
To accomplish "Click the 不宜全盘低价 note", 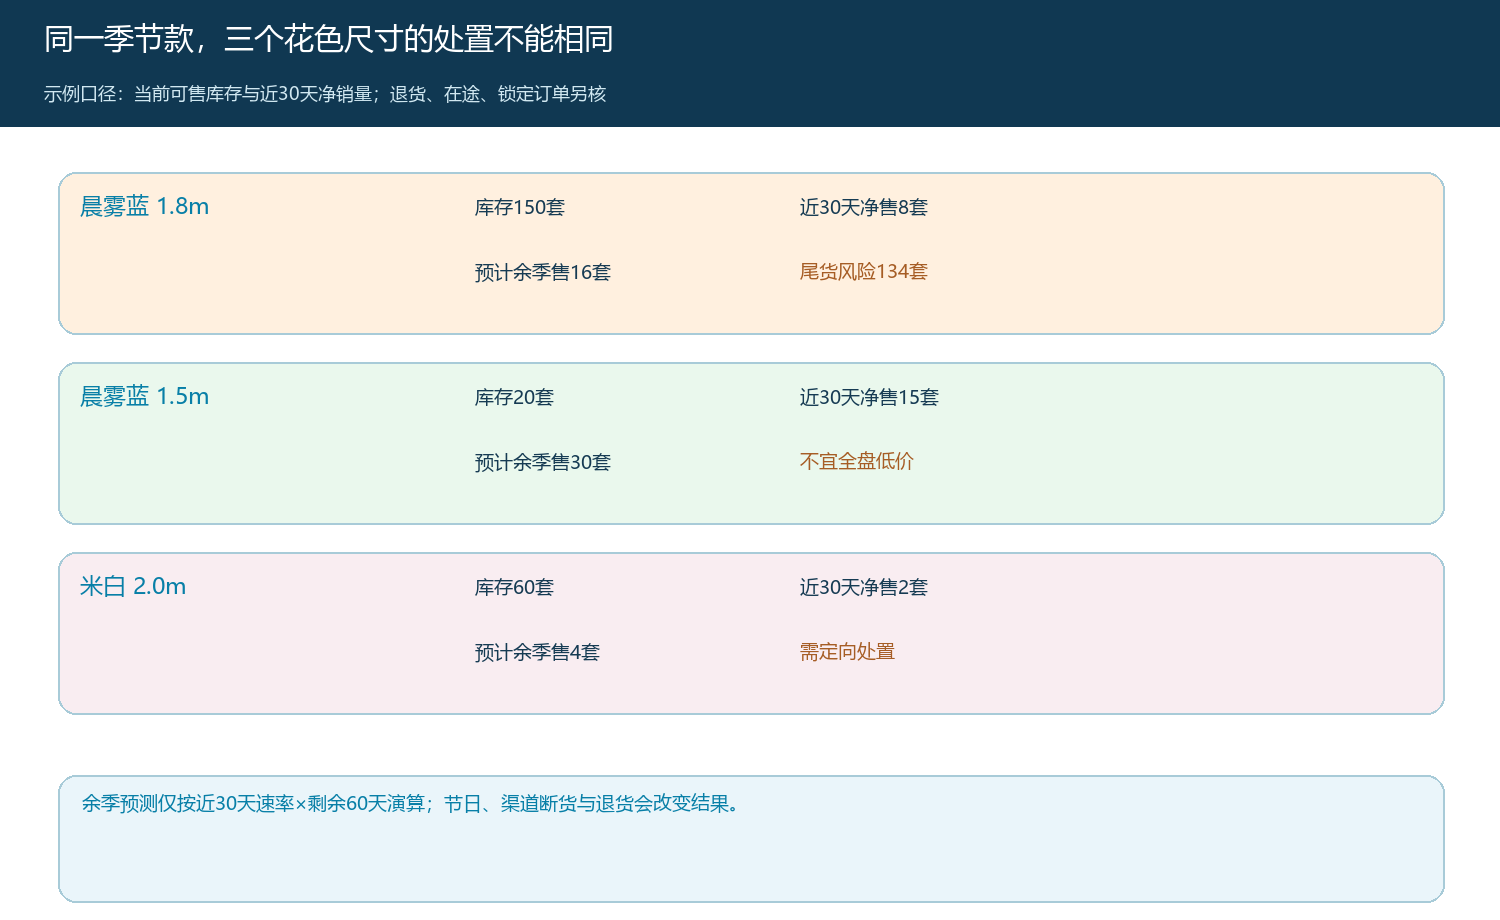I will coord(857,461).
